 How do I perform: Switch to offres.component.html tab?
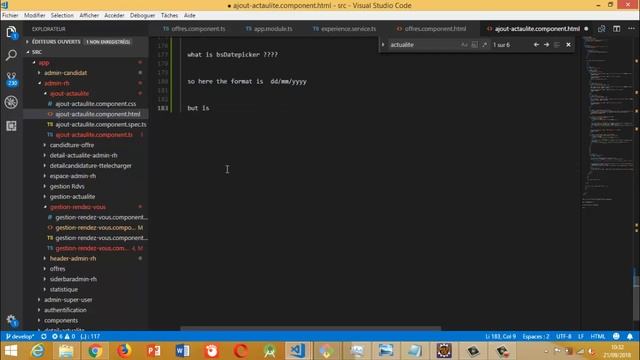431,29
